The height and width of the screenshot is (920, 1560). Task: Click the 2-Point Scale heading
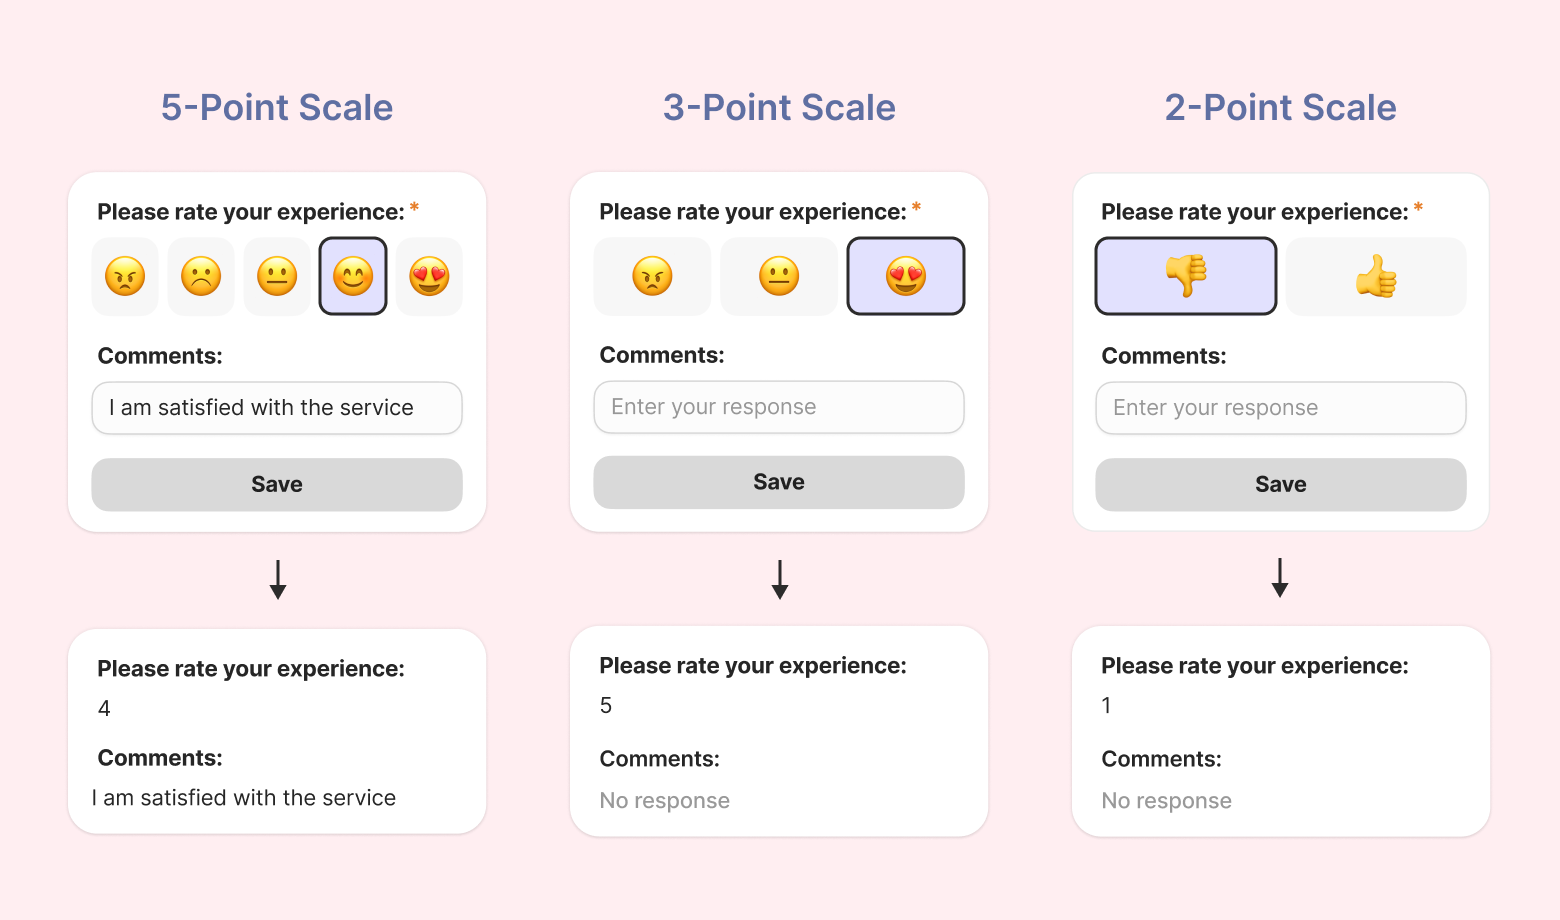1280,108
